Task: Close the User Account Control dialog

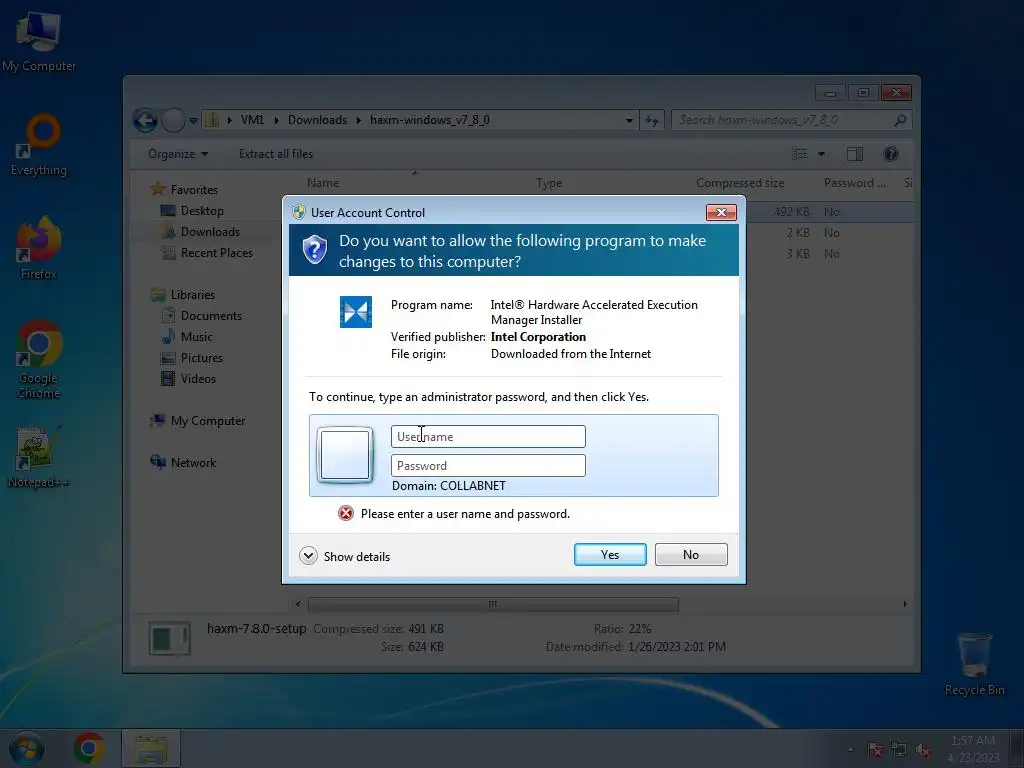Action: (x=721, y=212)
